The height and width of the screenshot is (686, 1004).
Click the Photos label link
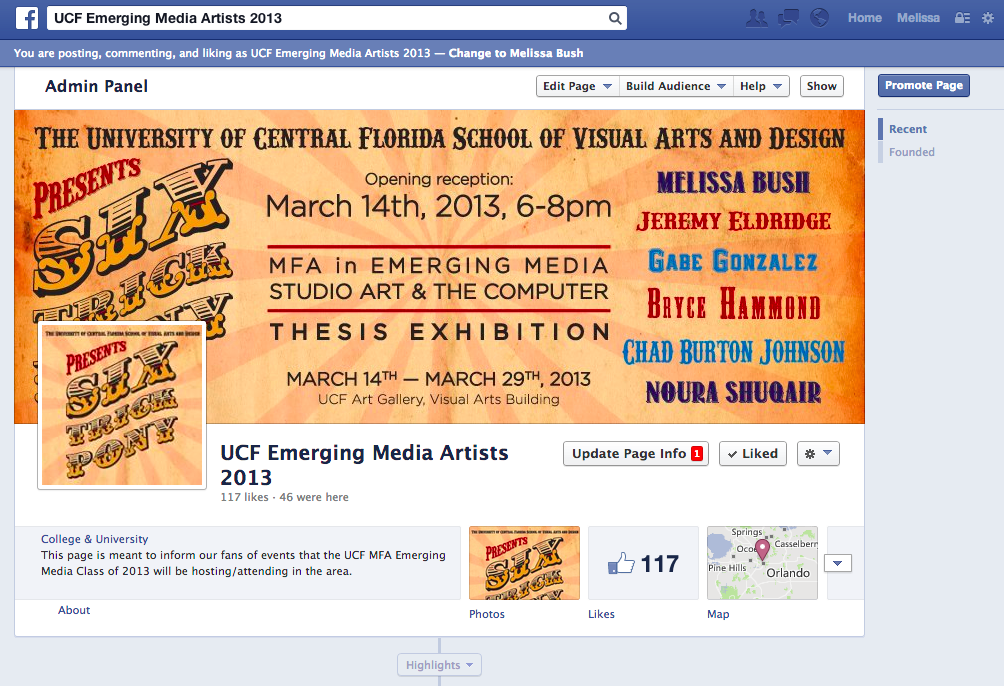click(x=487, y=614)
